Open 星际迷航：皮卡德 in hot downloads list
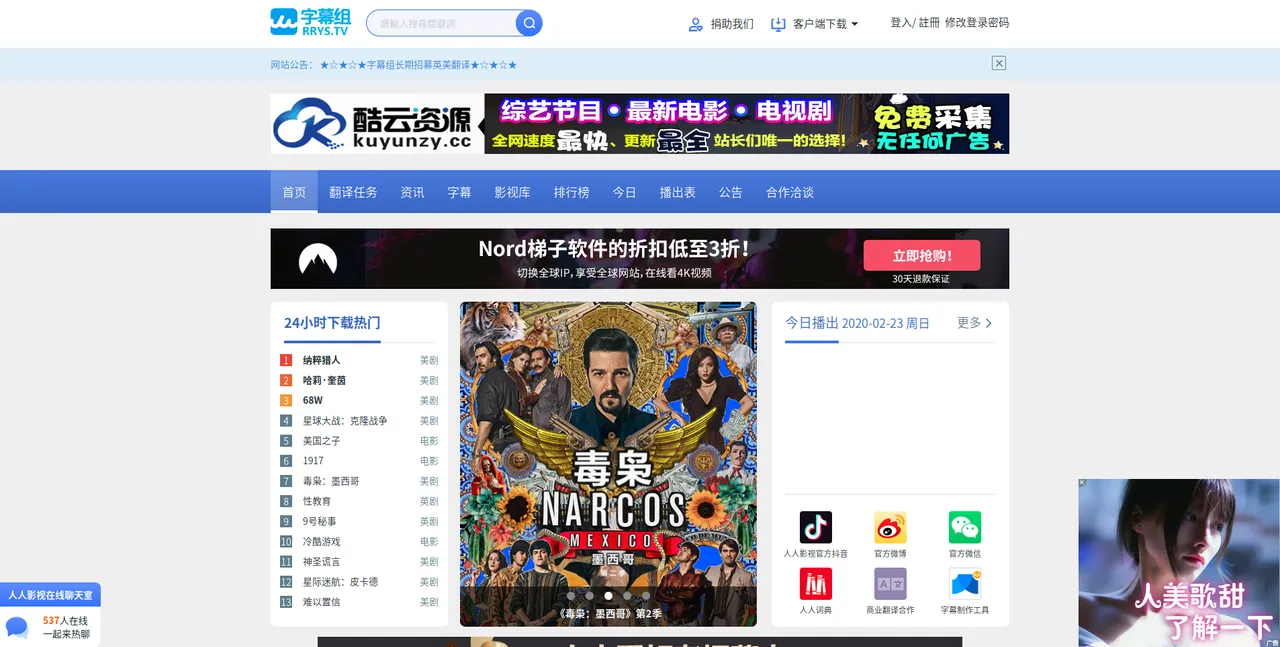 [341, 582]
